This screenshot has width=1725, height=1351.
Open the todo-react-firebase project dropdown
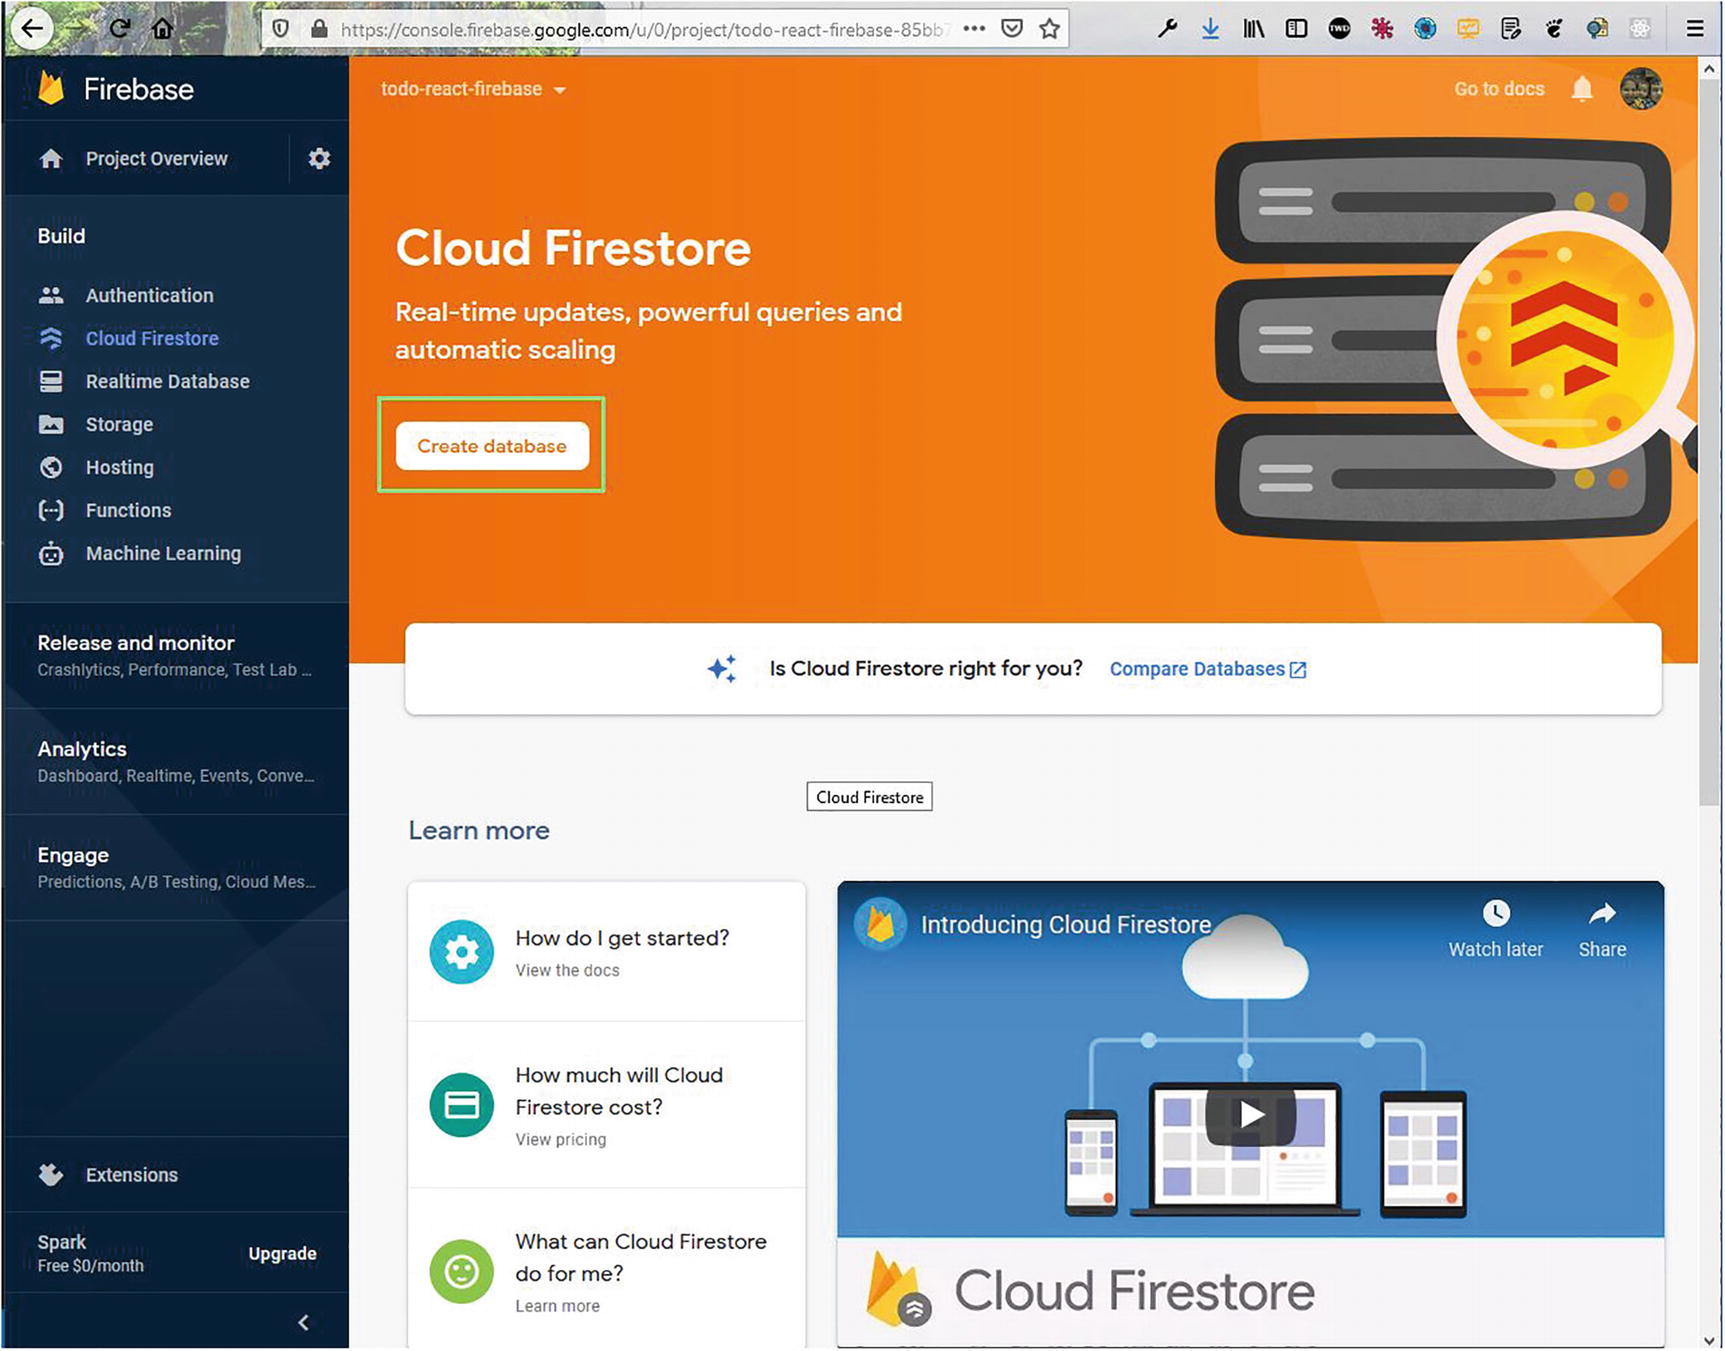click(x=473, y=89)
